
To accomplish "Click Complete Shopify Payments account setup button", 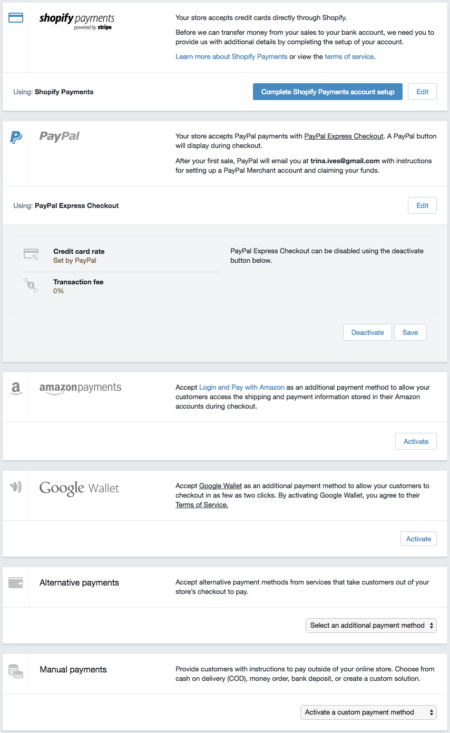I will (x=328, y=92).
